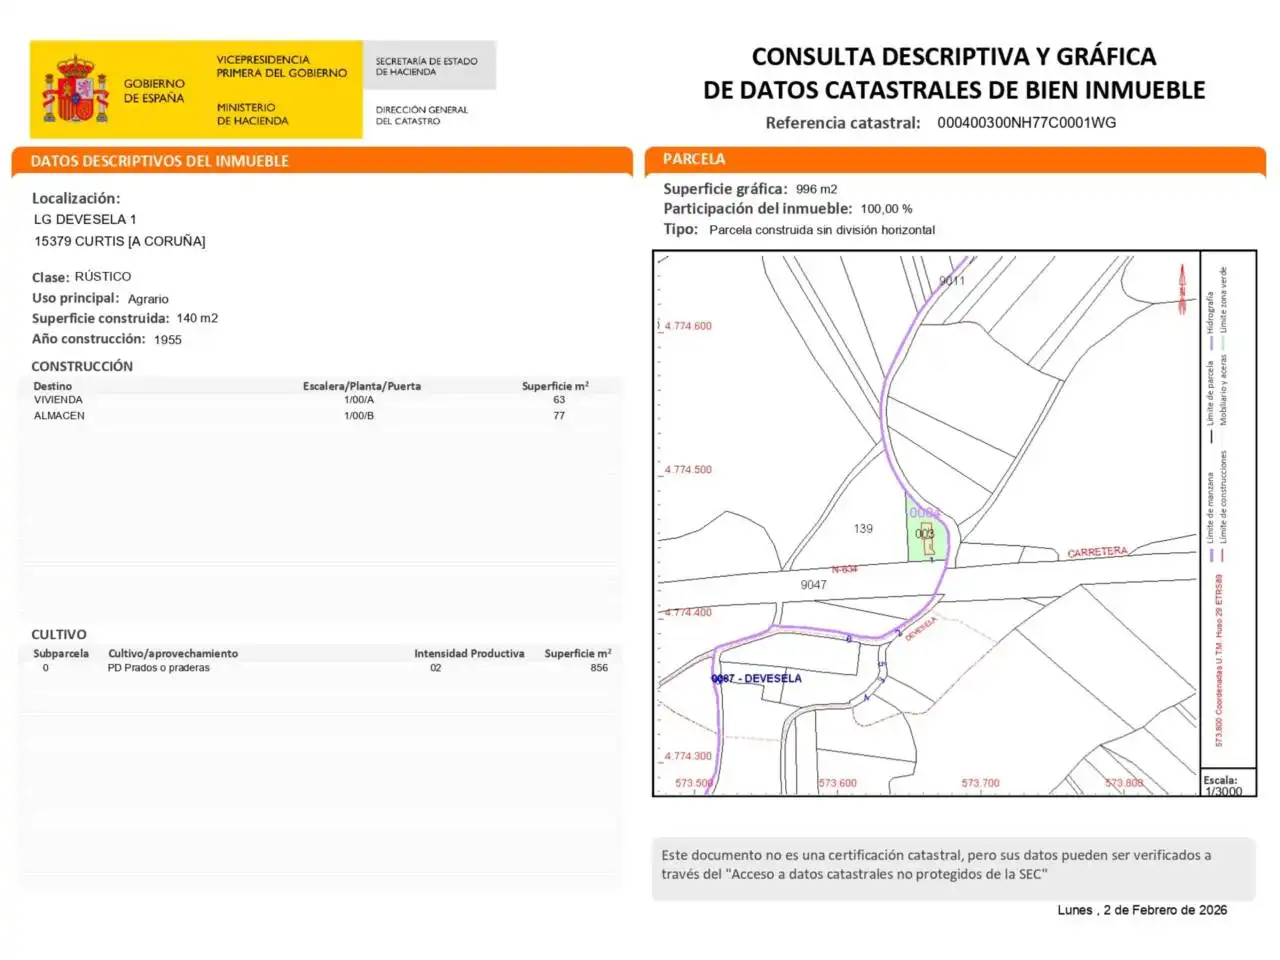The height and width of the screenshot is (960, 1280).
Task: Click road parcel label 9047
Action: click(x=813, y=585)
